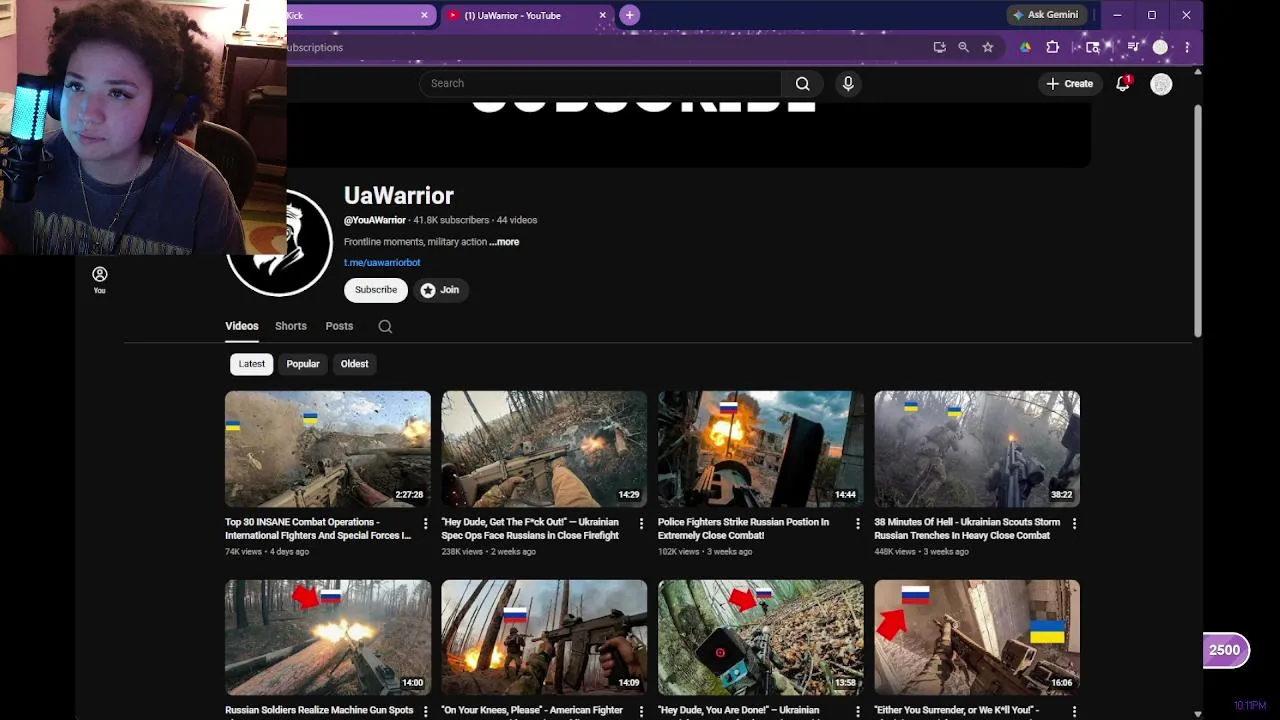Open options menu for Top 30 INSANE video

tap(425, 523)
